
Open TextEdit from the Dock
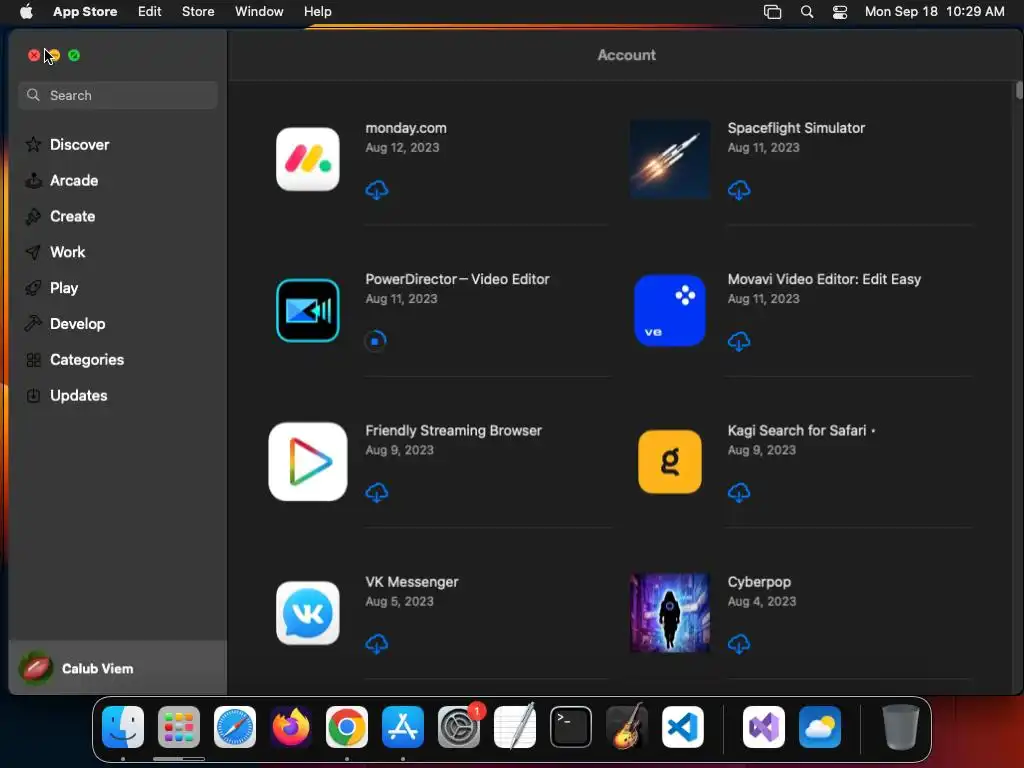515,727
